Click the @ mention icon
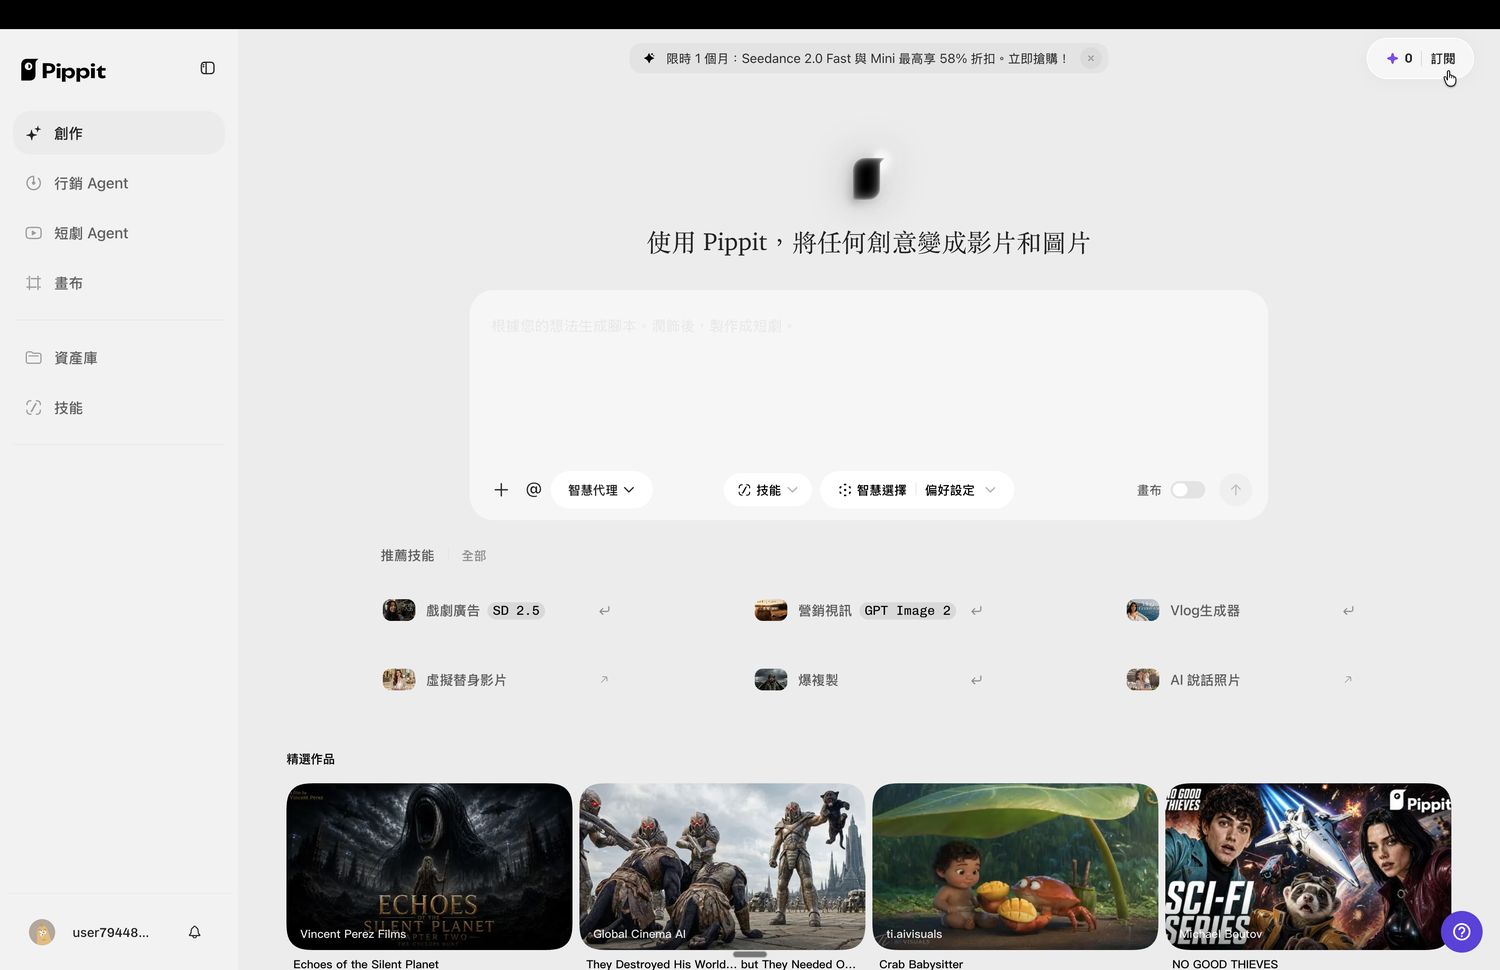Image resolution: width=1500 pixels, height=970 pixels. [x=534, y=490]
